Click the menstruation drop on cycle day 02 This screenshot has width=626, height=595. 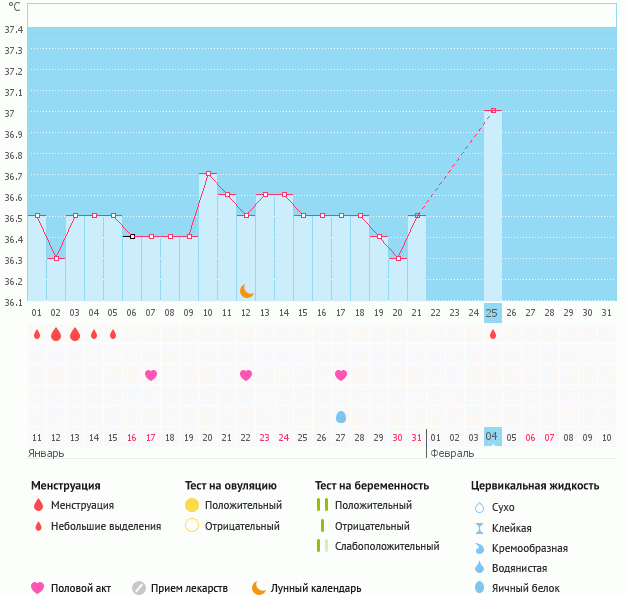pos(56,334)
